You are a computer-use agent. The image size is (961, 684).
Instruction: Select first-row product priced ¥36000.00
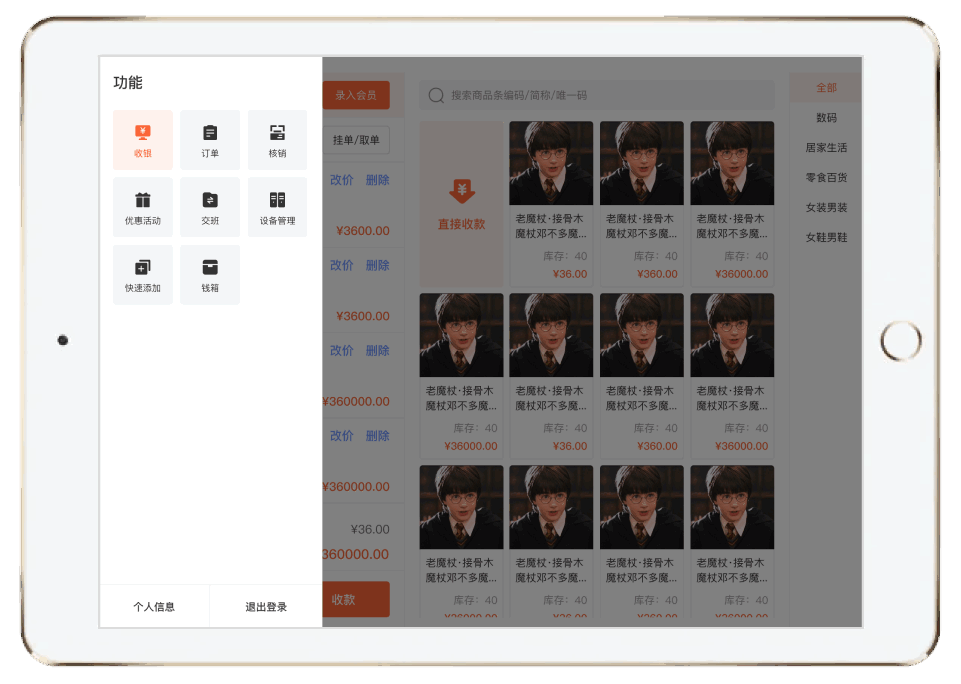click(x=732, y=204)
